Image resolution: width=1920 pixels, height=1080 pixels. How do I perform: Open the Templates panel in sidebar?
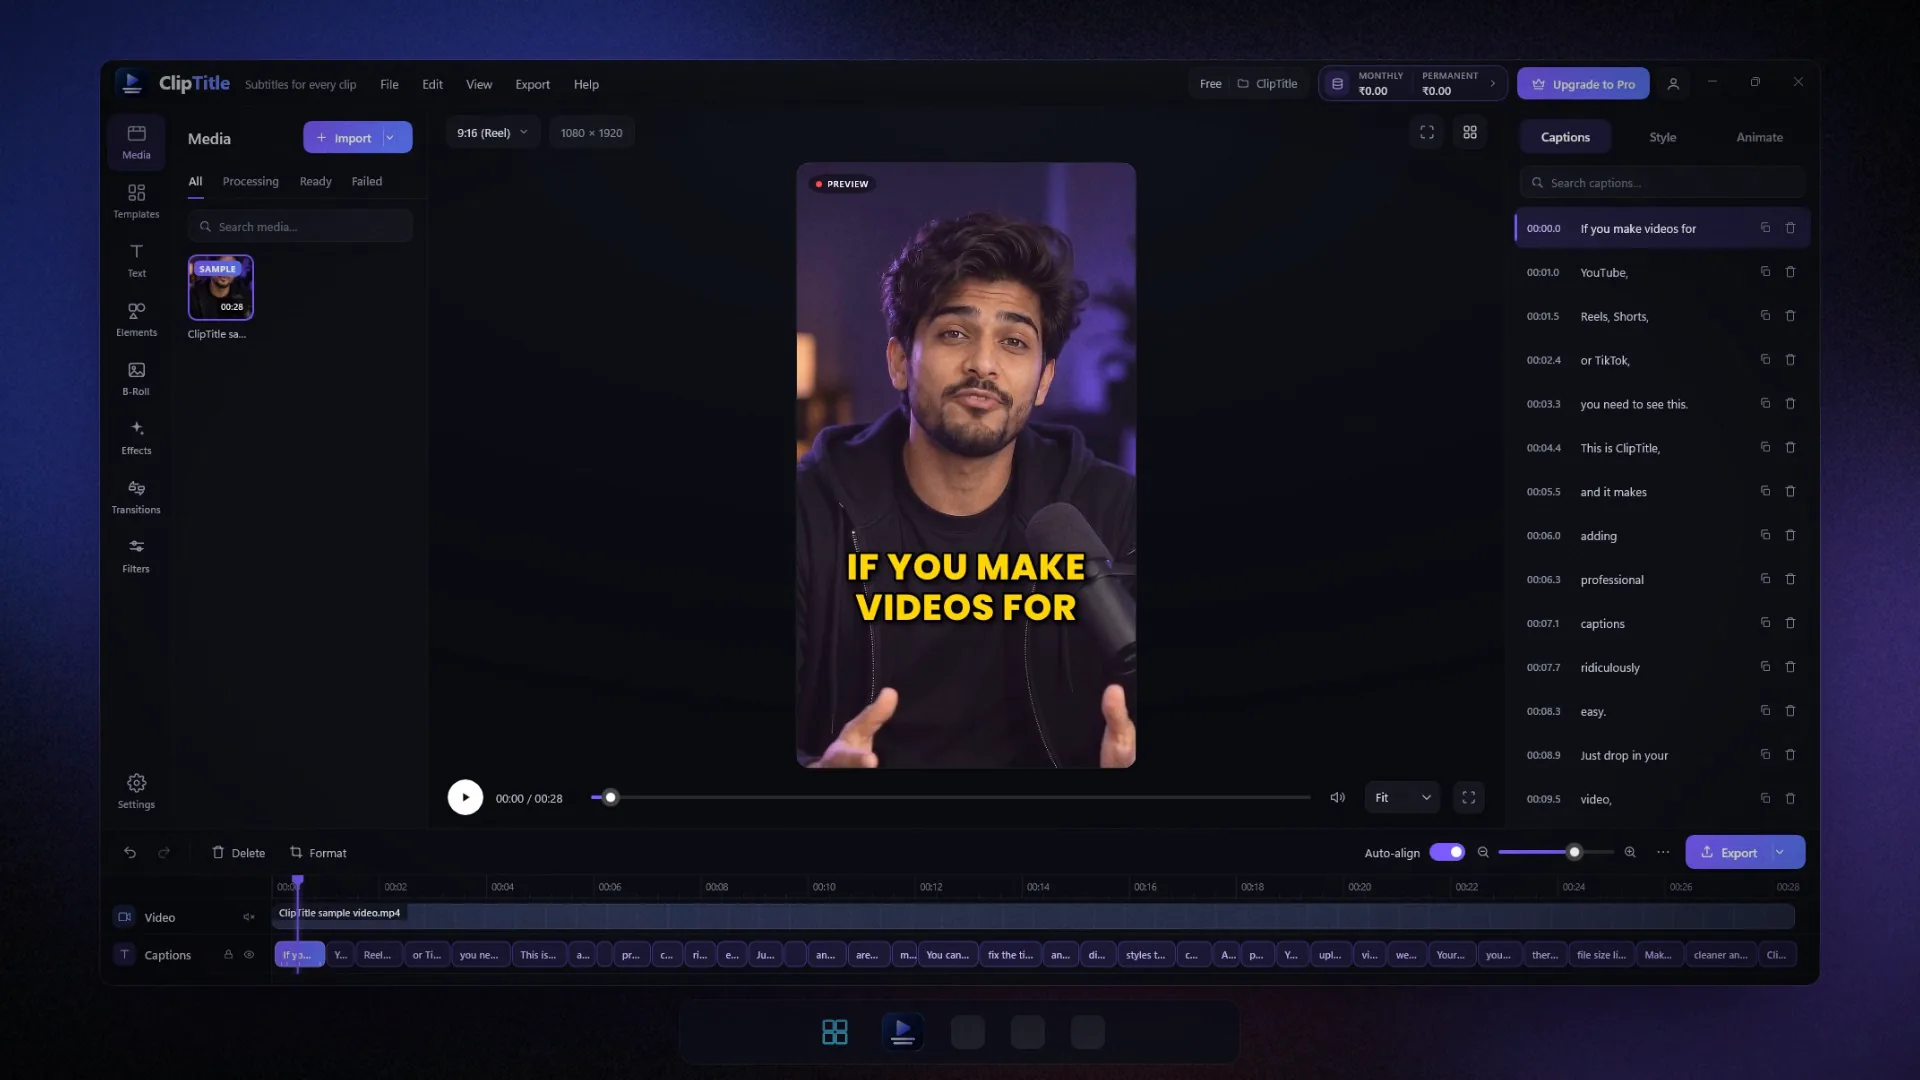coord(136,201)
